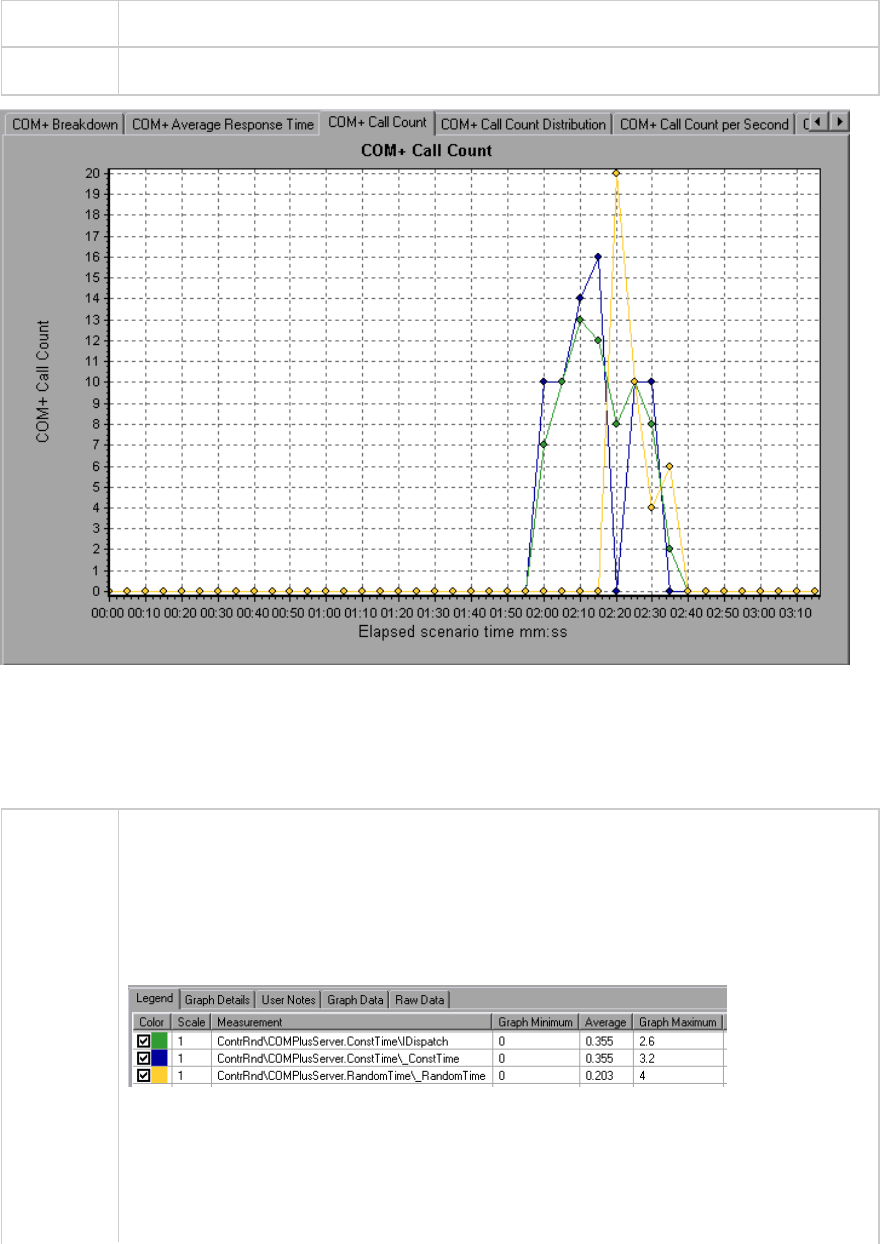880x1244 pixels.
Task: Click the green IDispatch color swatch
Action: (160, 1041)
